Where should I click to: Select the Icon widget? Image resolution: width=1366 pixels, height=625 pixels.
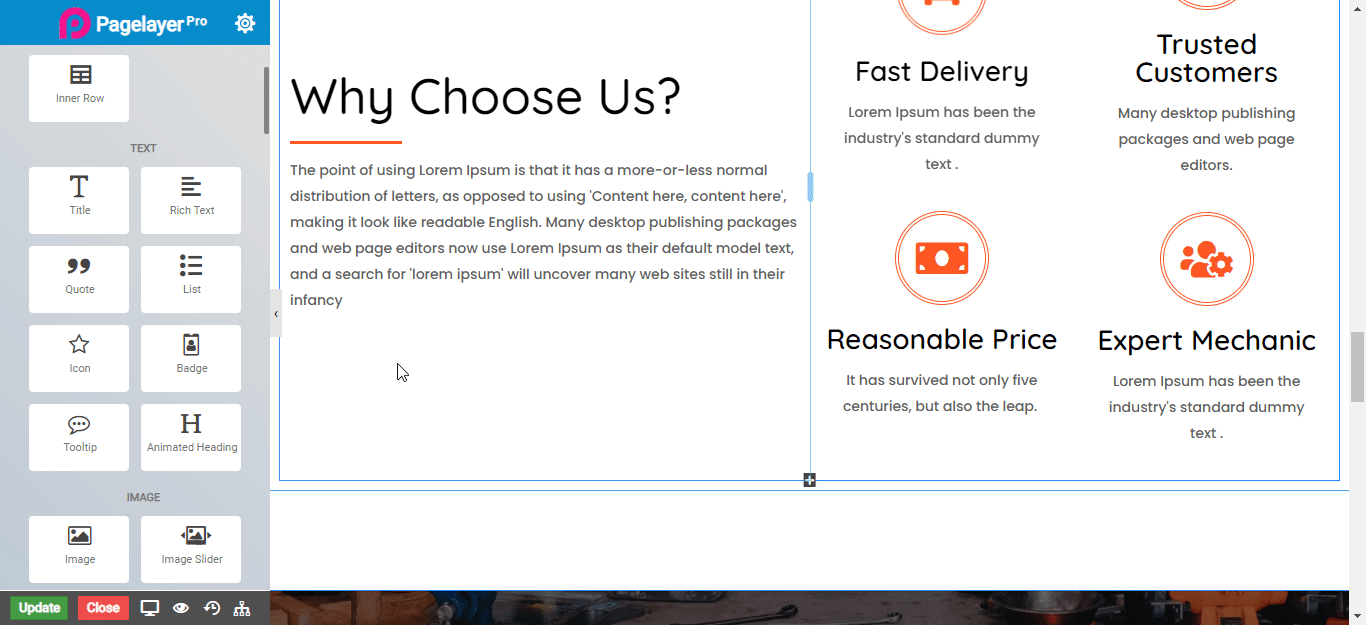click(x=79, y=358)
